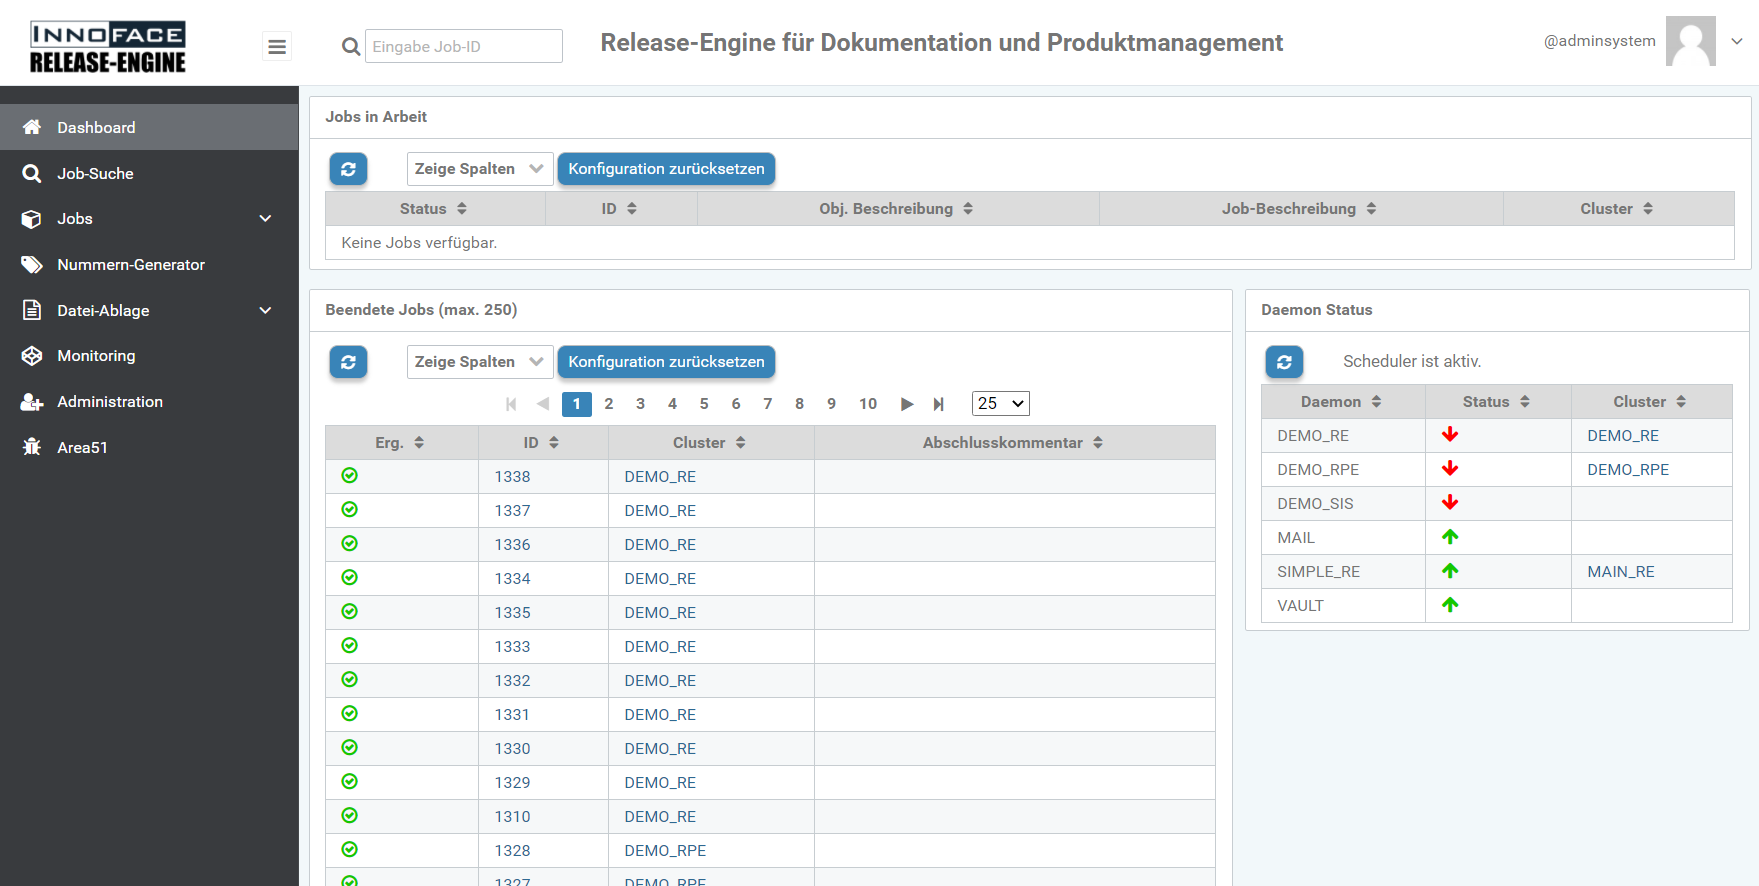Toggle the hamburger sidebar menu button
This screenshot has height=886, width=1759.
click(x=277, y=46)
